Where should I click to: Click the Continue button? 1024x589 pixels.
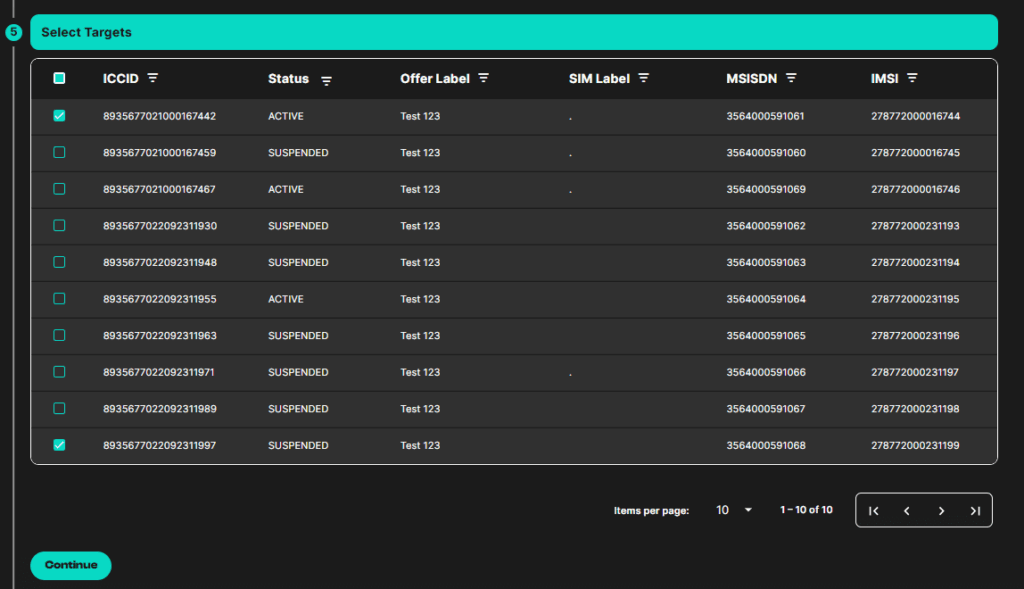click(71, 565)
